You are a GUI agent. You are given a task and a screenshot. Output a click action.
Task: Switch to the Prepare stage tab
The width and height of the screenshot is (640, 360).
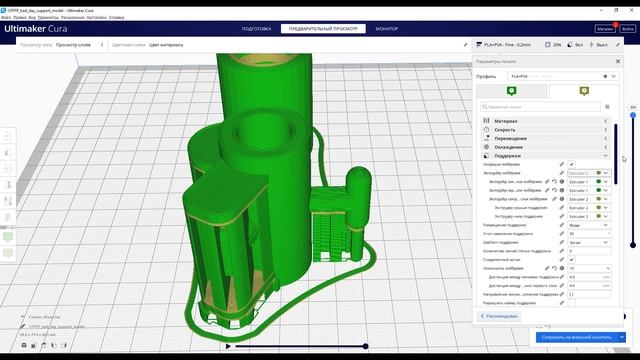[x=256, y=29]
